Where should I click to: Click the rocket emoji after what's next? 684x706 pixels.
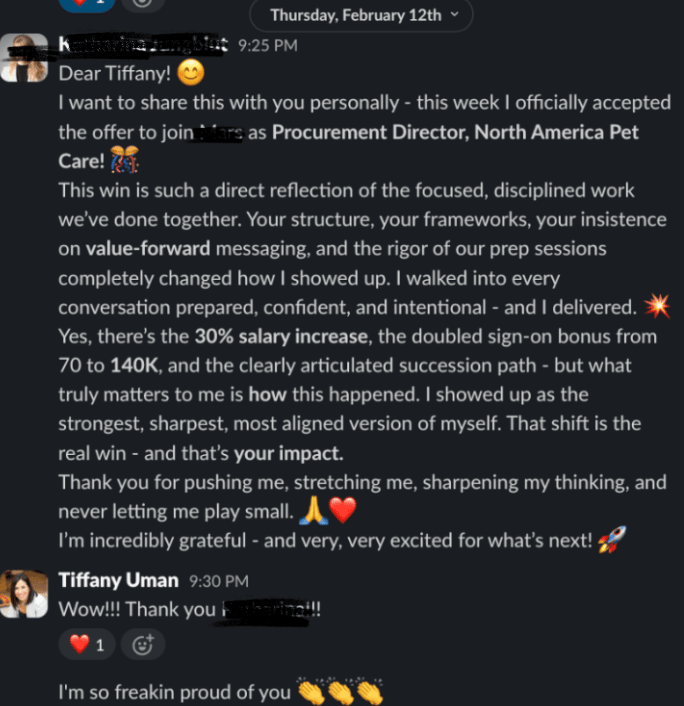pyautogui.click(x=609, y=542)
